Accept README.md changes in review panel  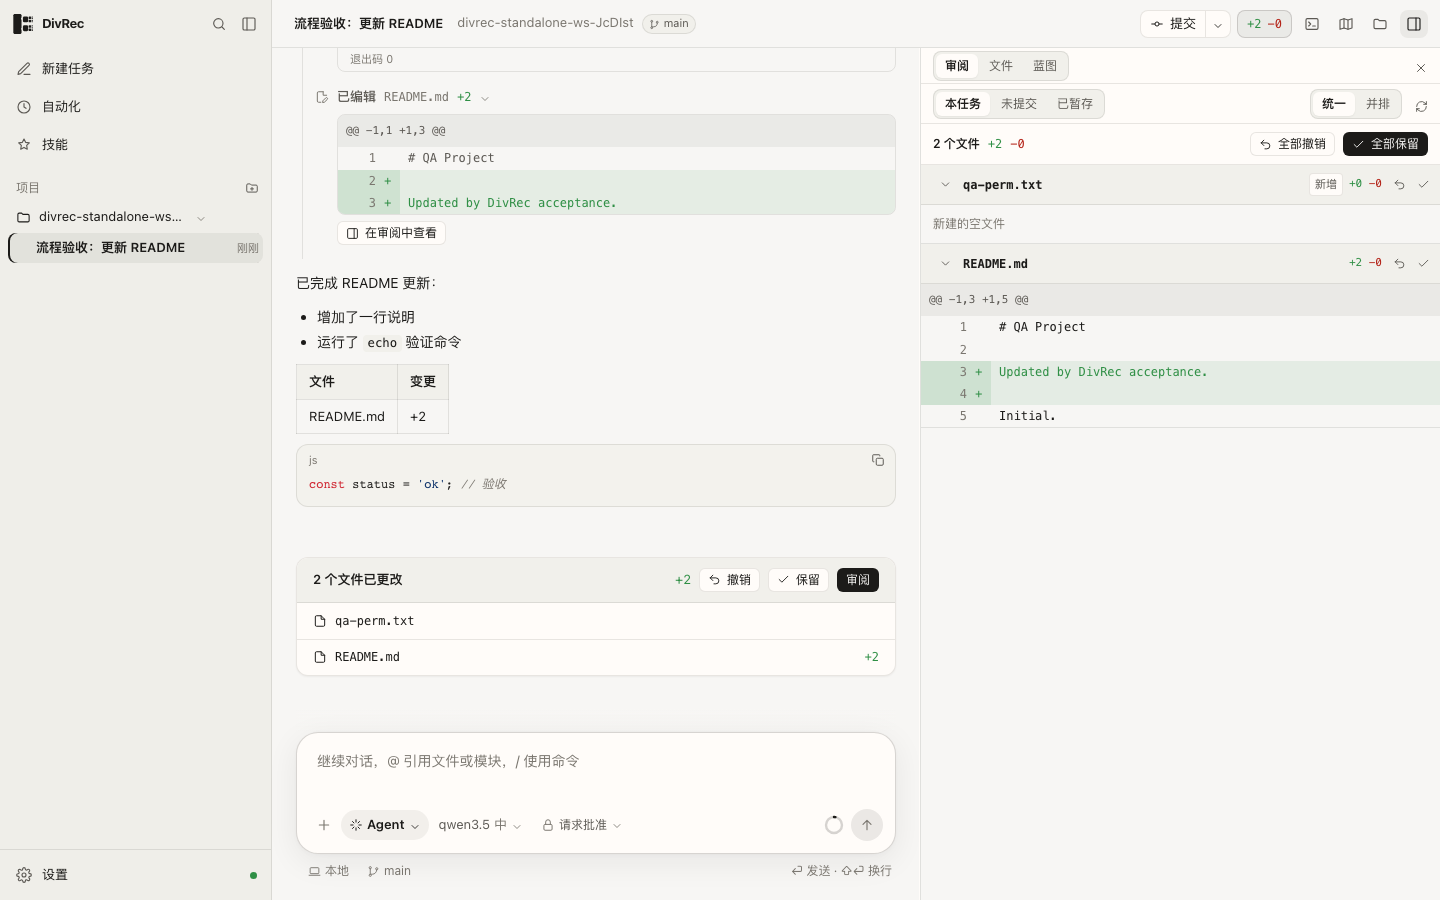click(x=1423, y=264)
